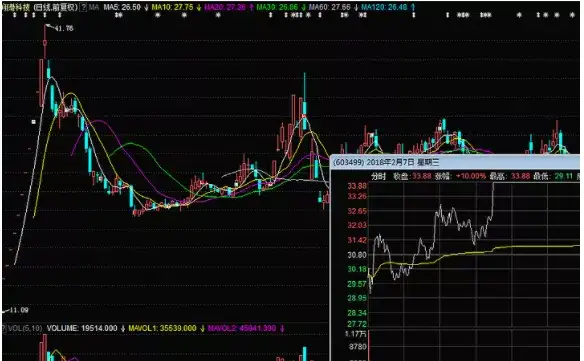Viewport: 584px width, 361px height.
Task: Select the 30.18 price axis label
Action: coord(357,269)
